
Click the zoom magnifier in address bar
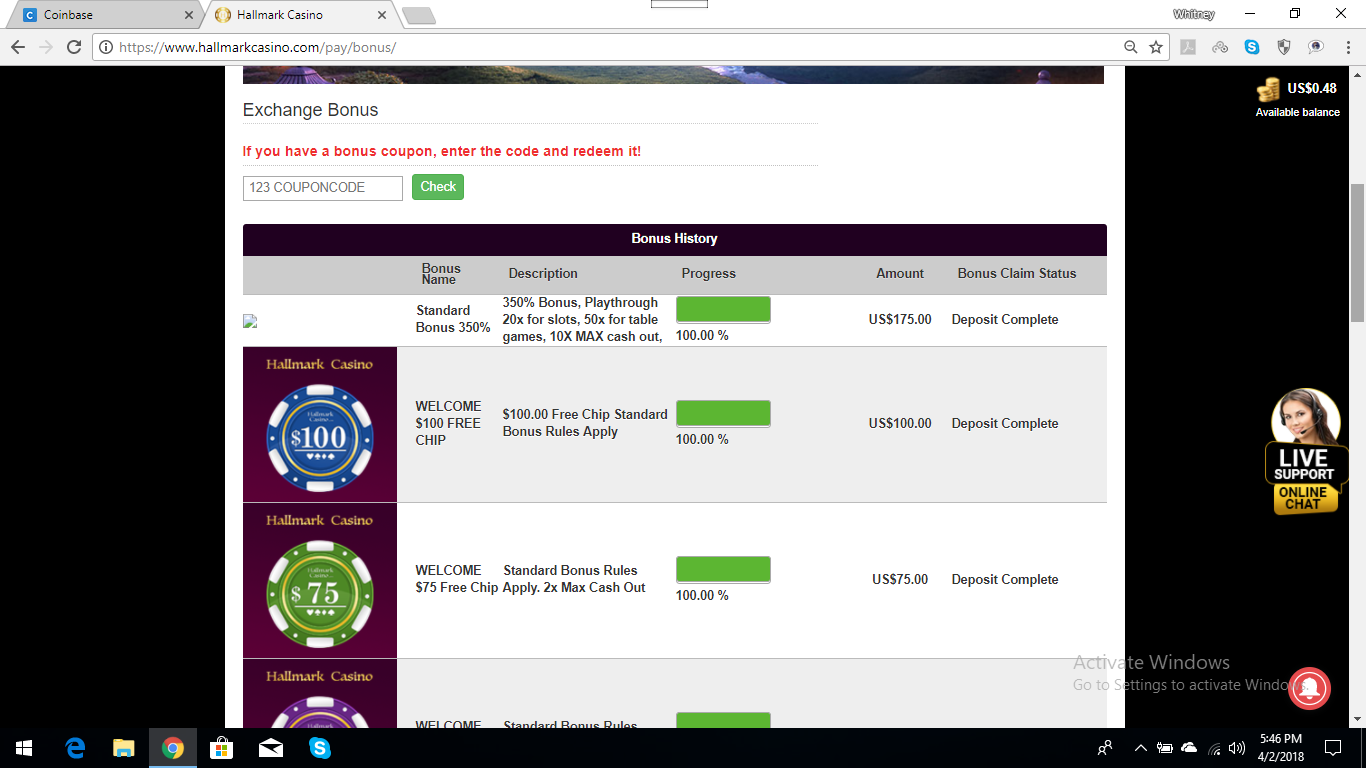pyautogui.click(x=1131, y=47)
